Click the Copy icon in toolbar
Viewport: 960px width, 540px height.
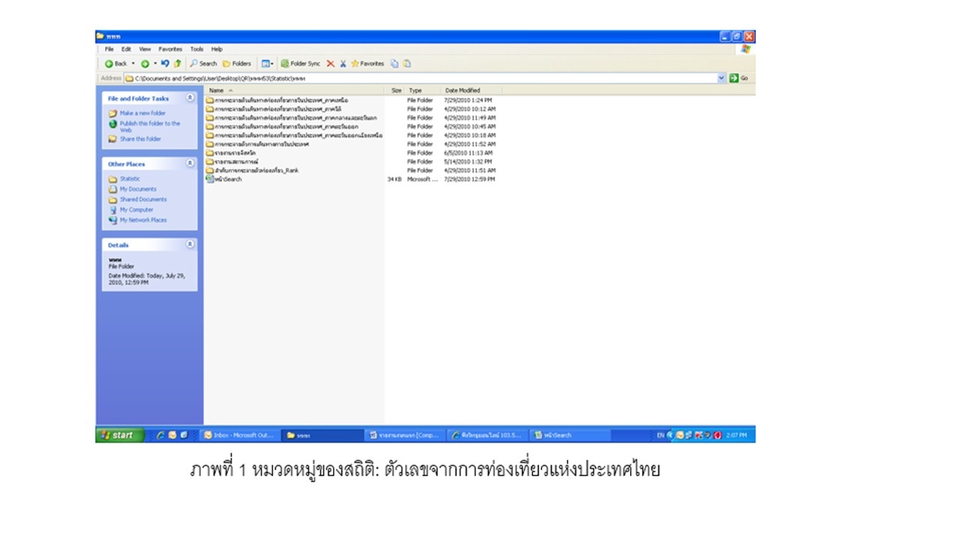(x=394, y=64)
